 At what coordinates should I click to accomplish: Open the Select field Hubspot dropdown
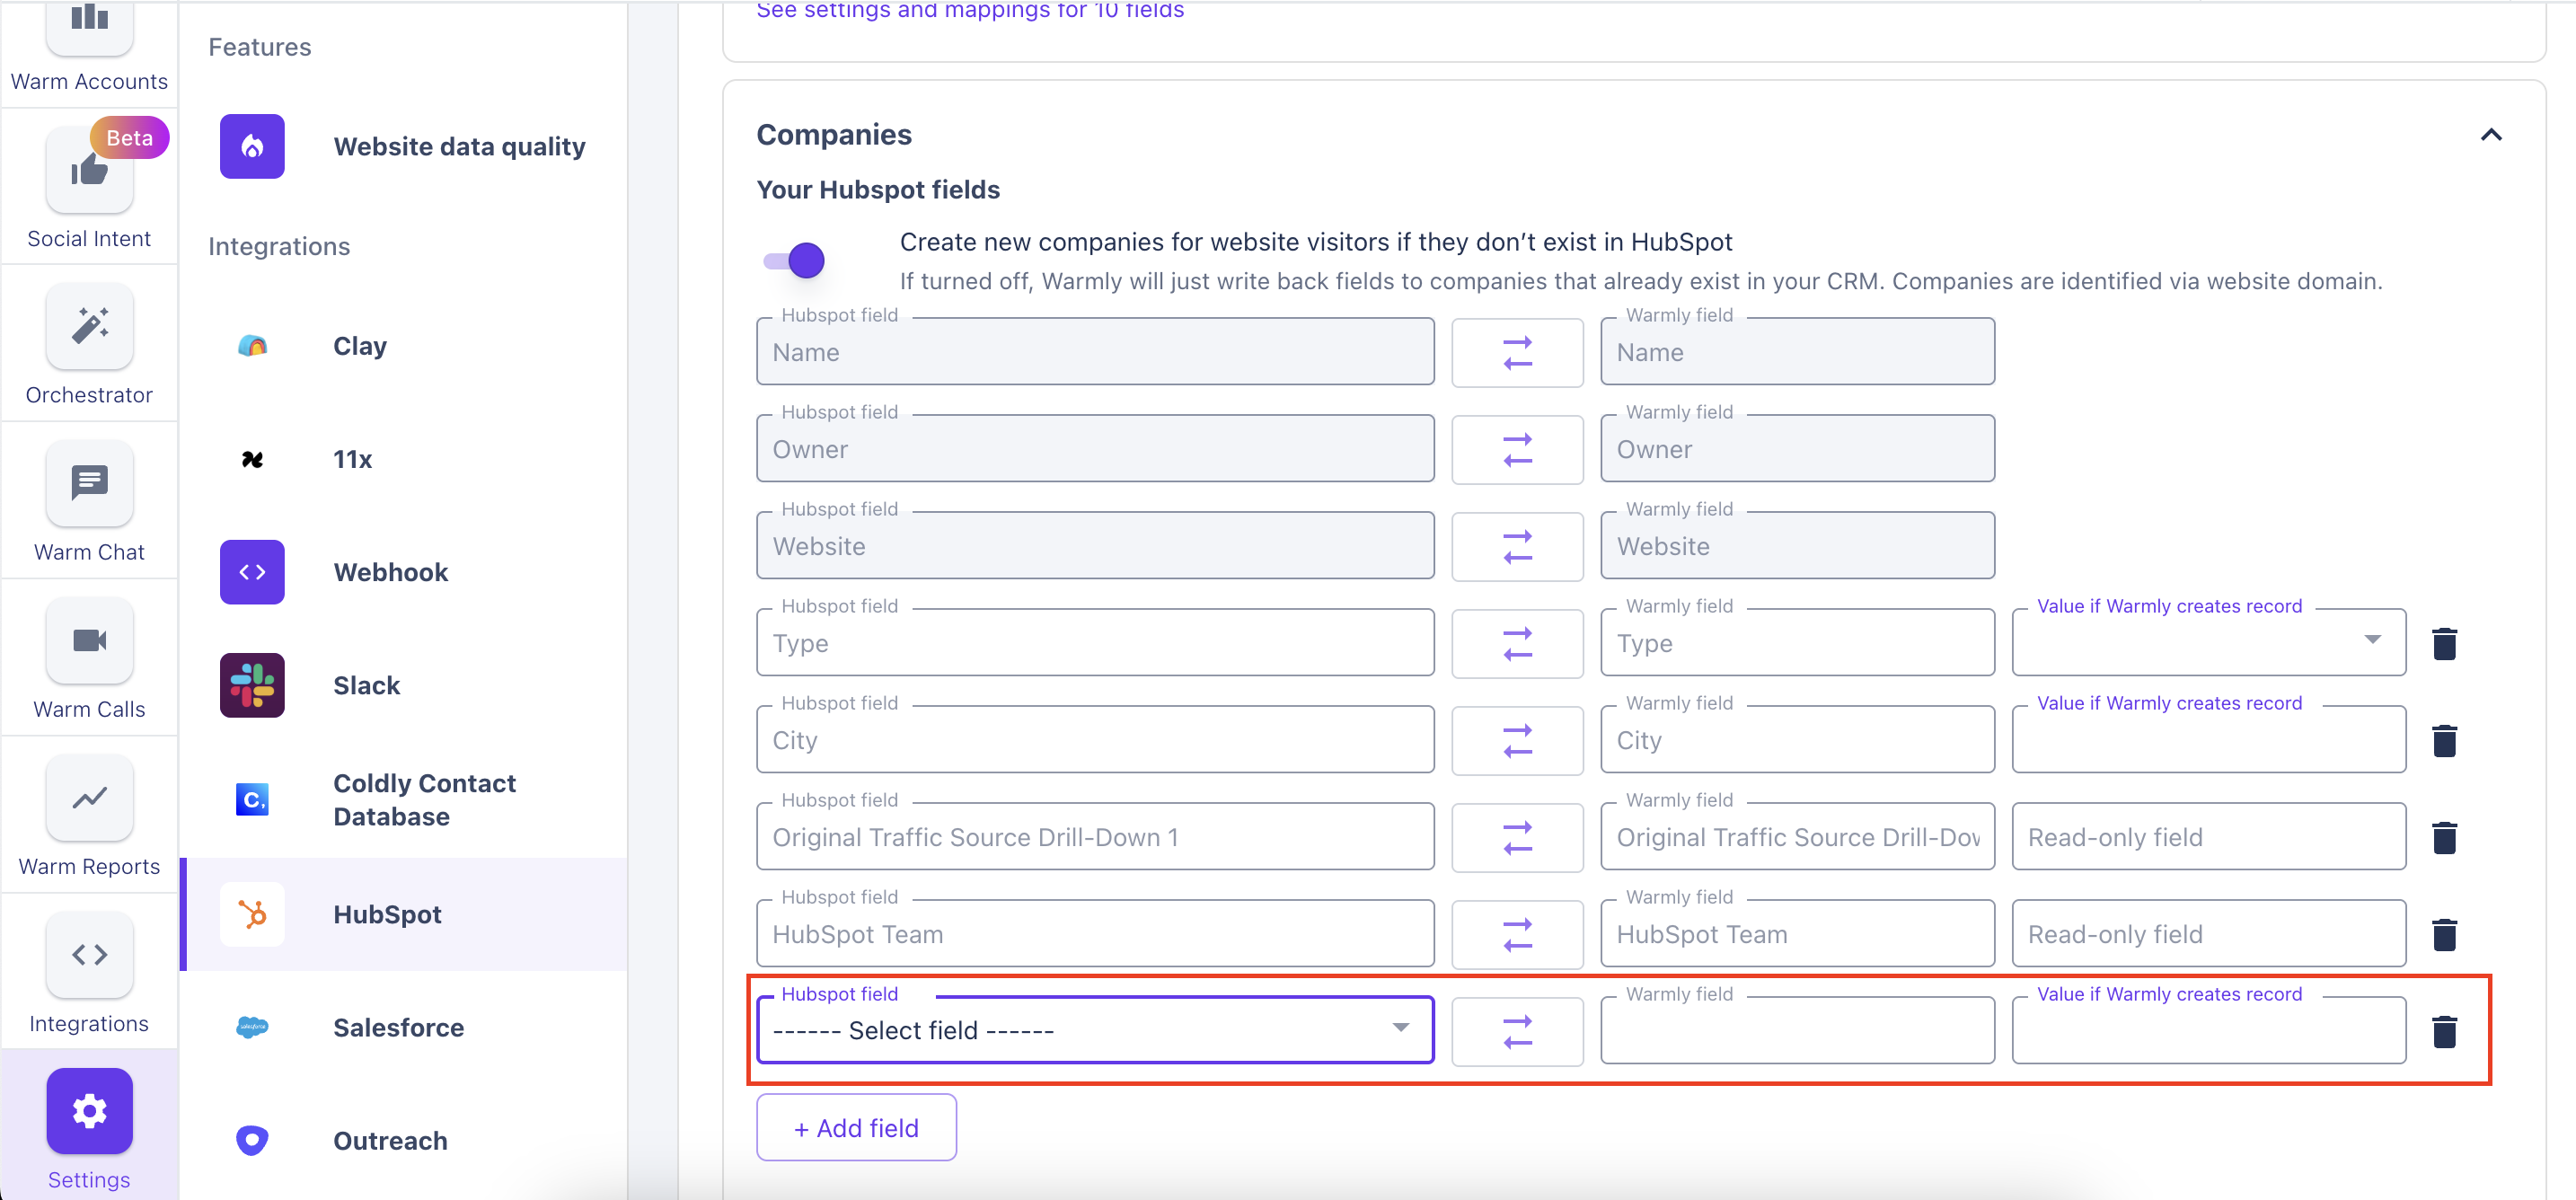coord(1095,1031)
